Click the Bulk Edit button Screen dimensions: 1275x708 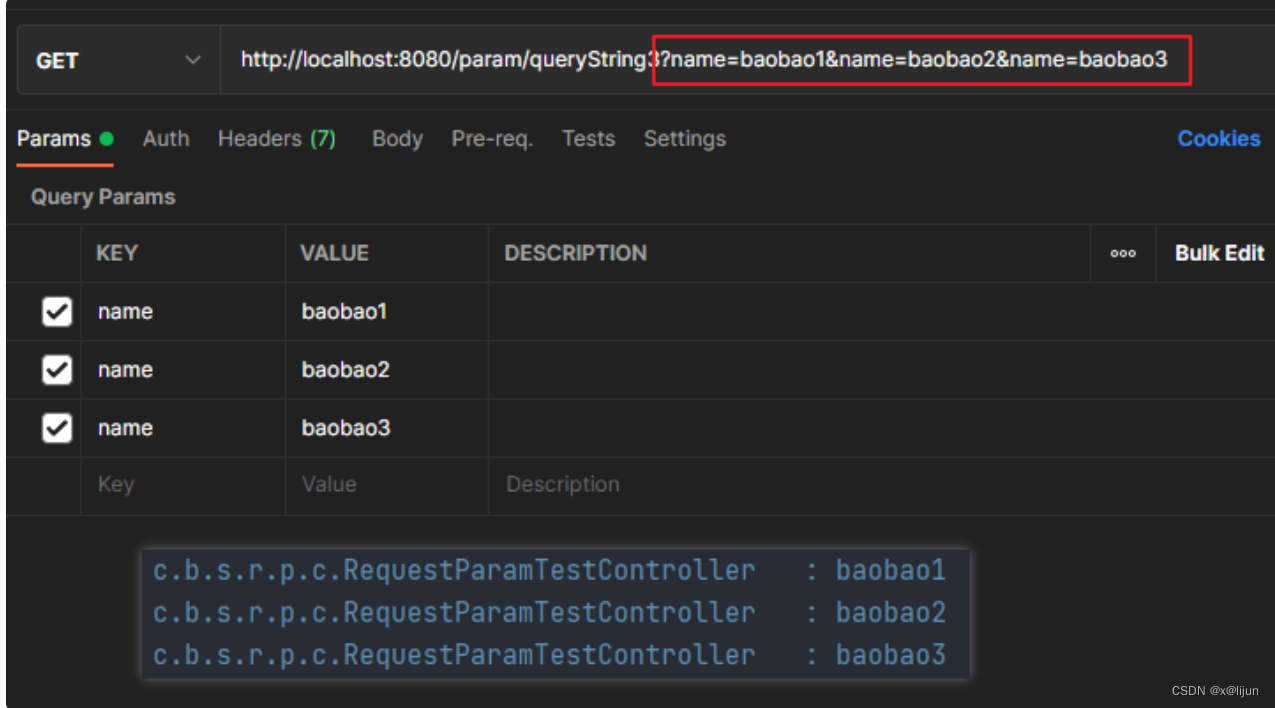tap(1218, 253)
